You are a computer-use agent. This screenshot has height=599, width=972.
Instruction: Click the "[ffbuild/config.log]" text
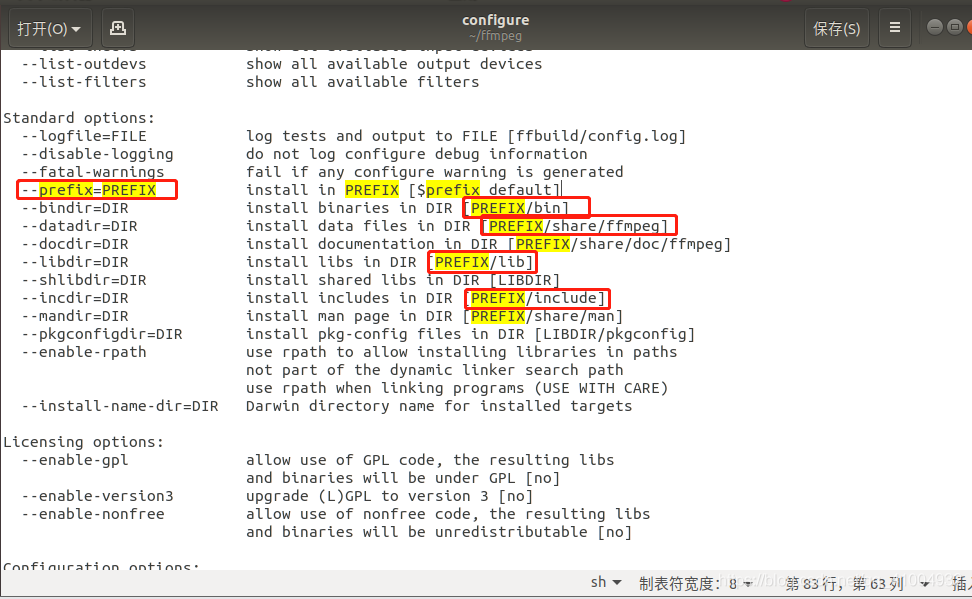click(597, 136)
